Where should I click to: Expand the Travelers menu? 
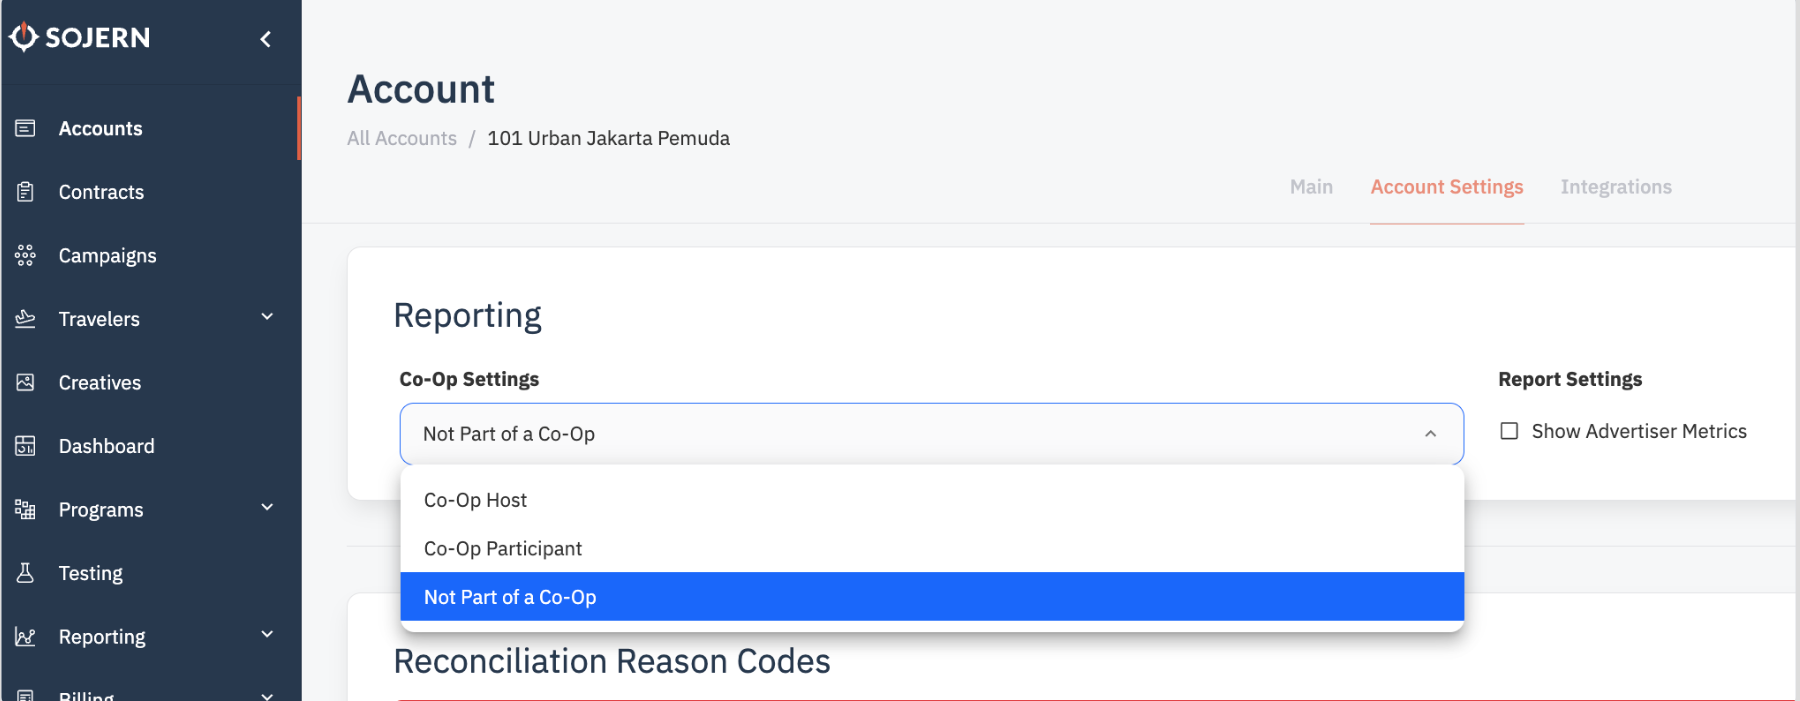pos(266,318)
